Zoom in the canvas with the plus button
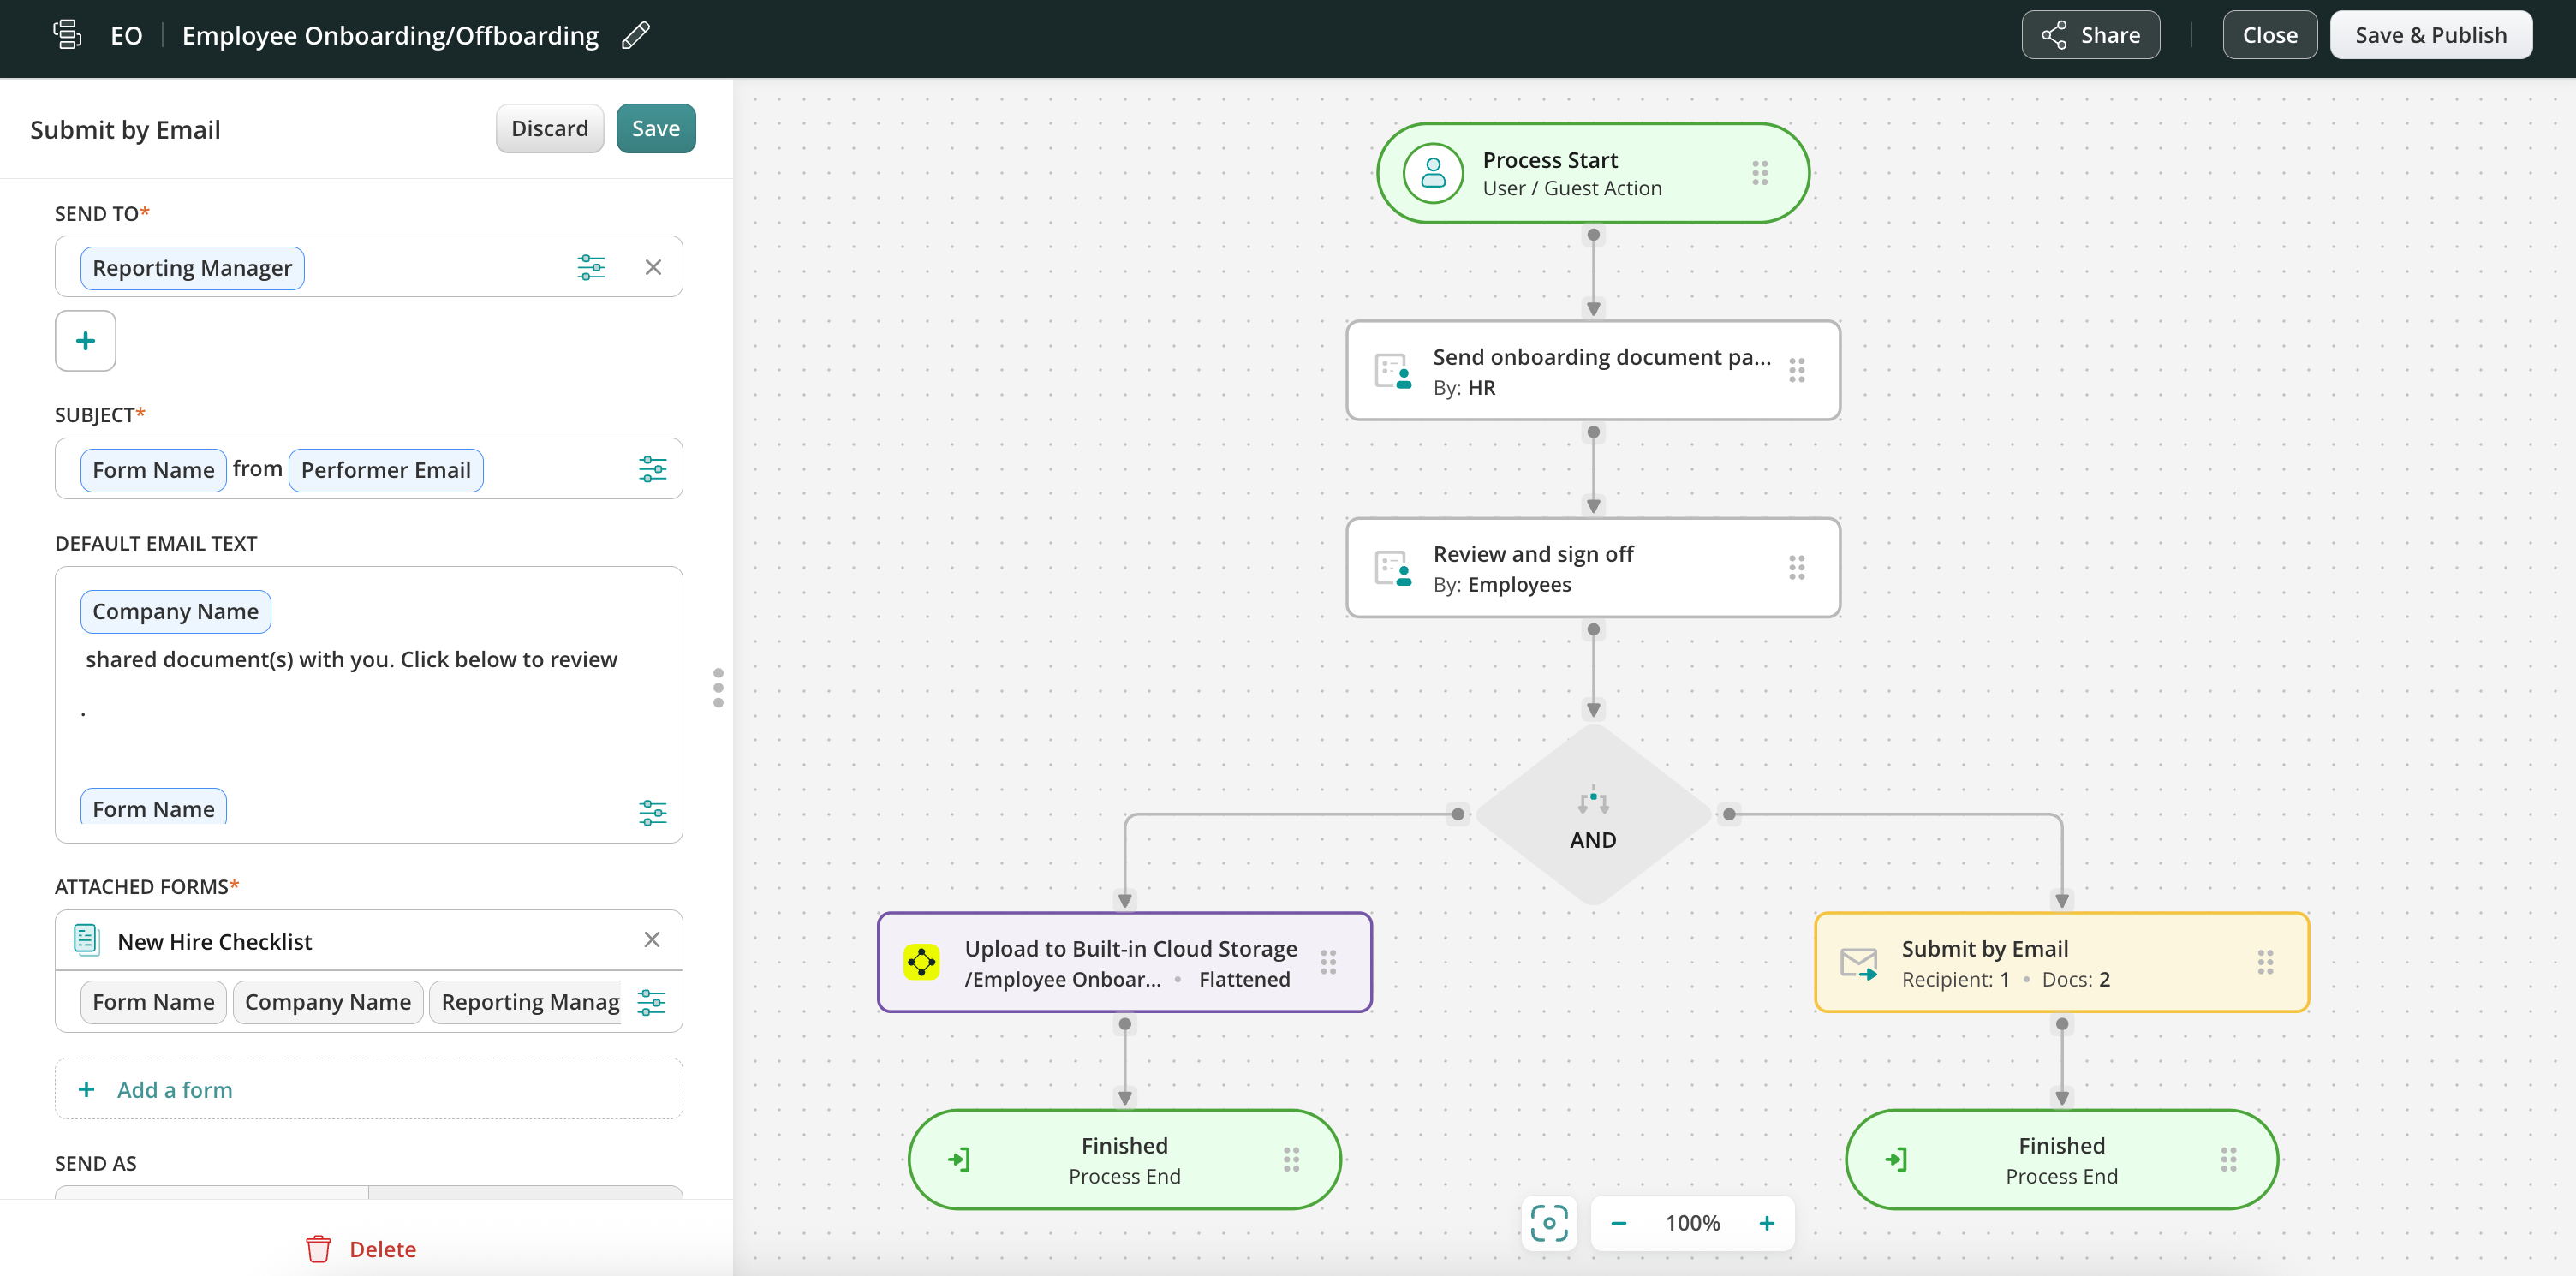This screenshot has height=1276, width=2576. click(1767, 1223)
